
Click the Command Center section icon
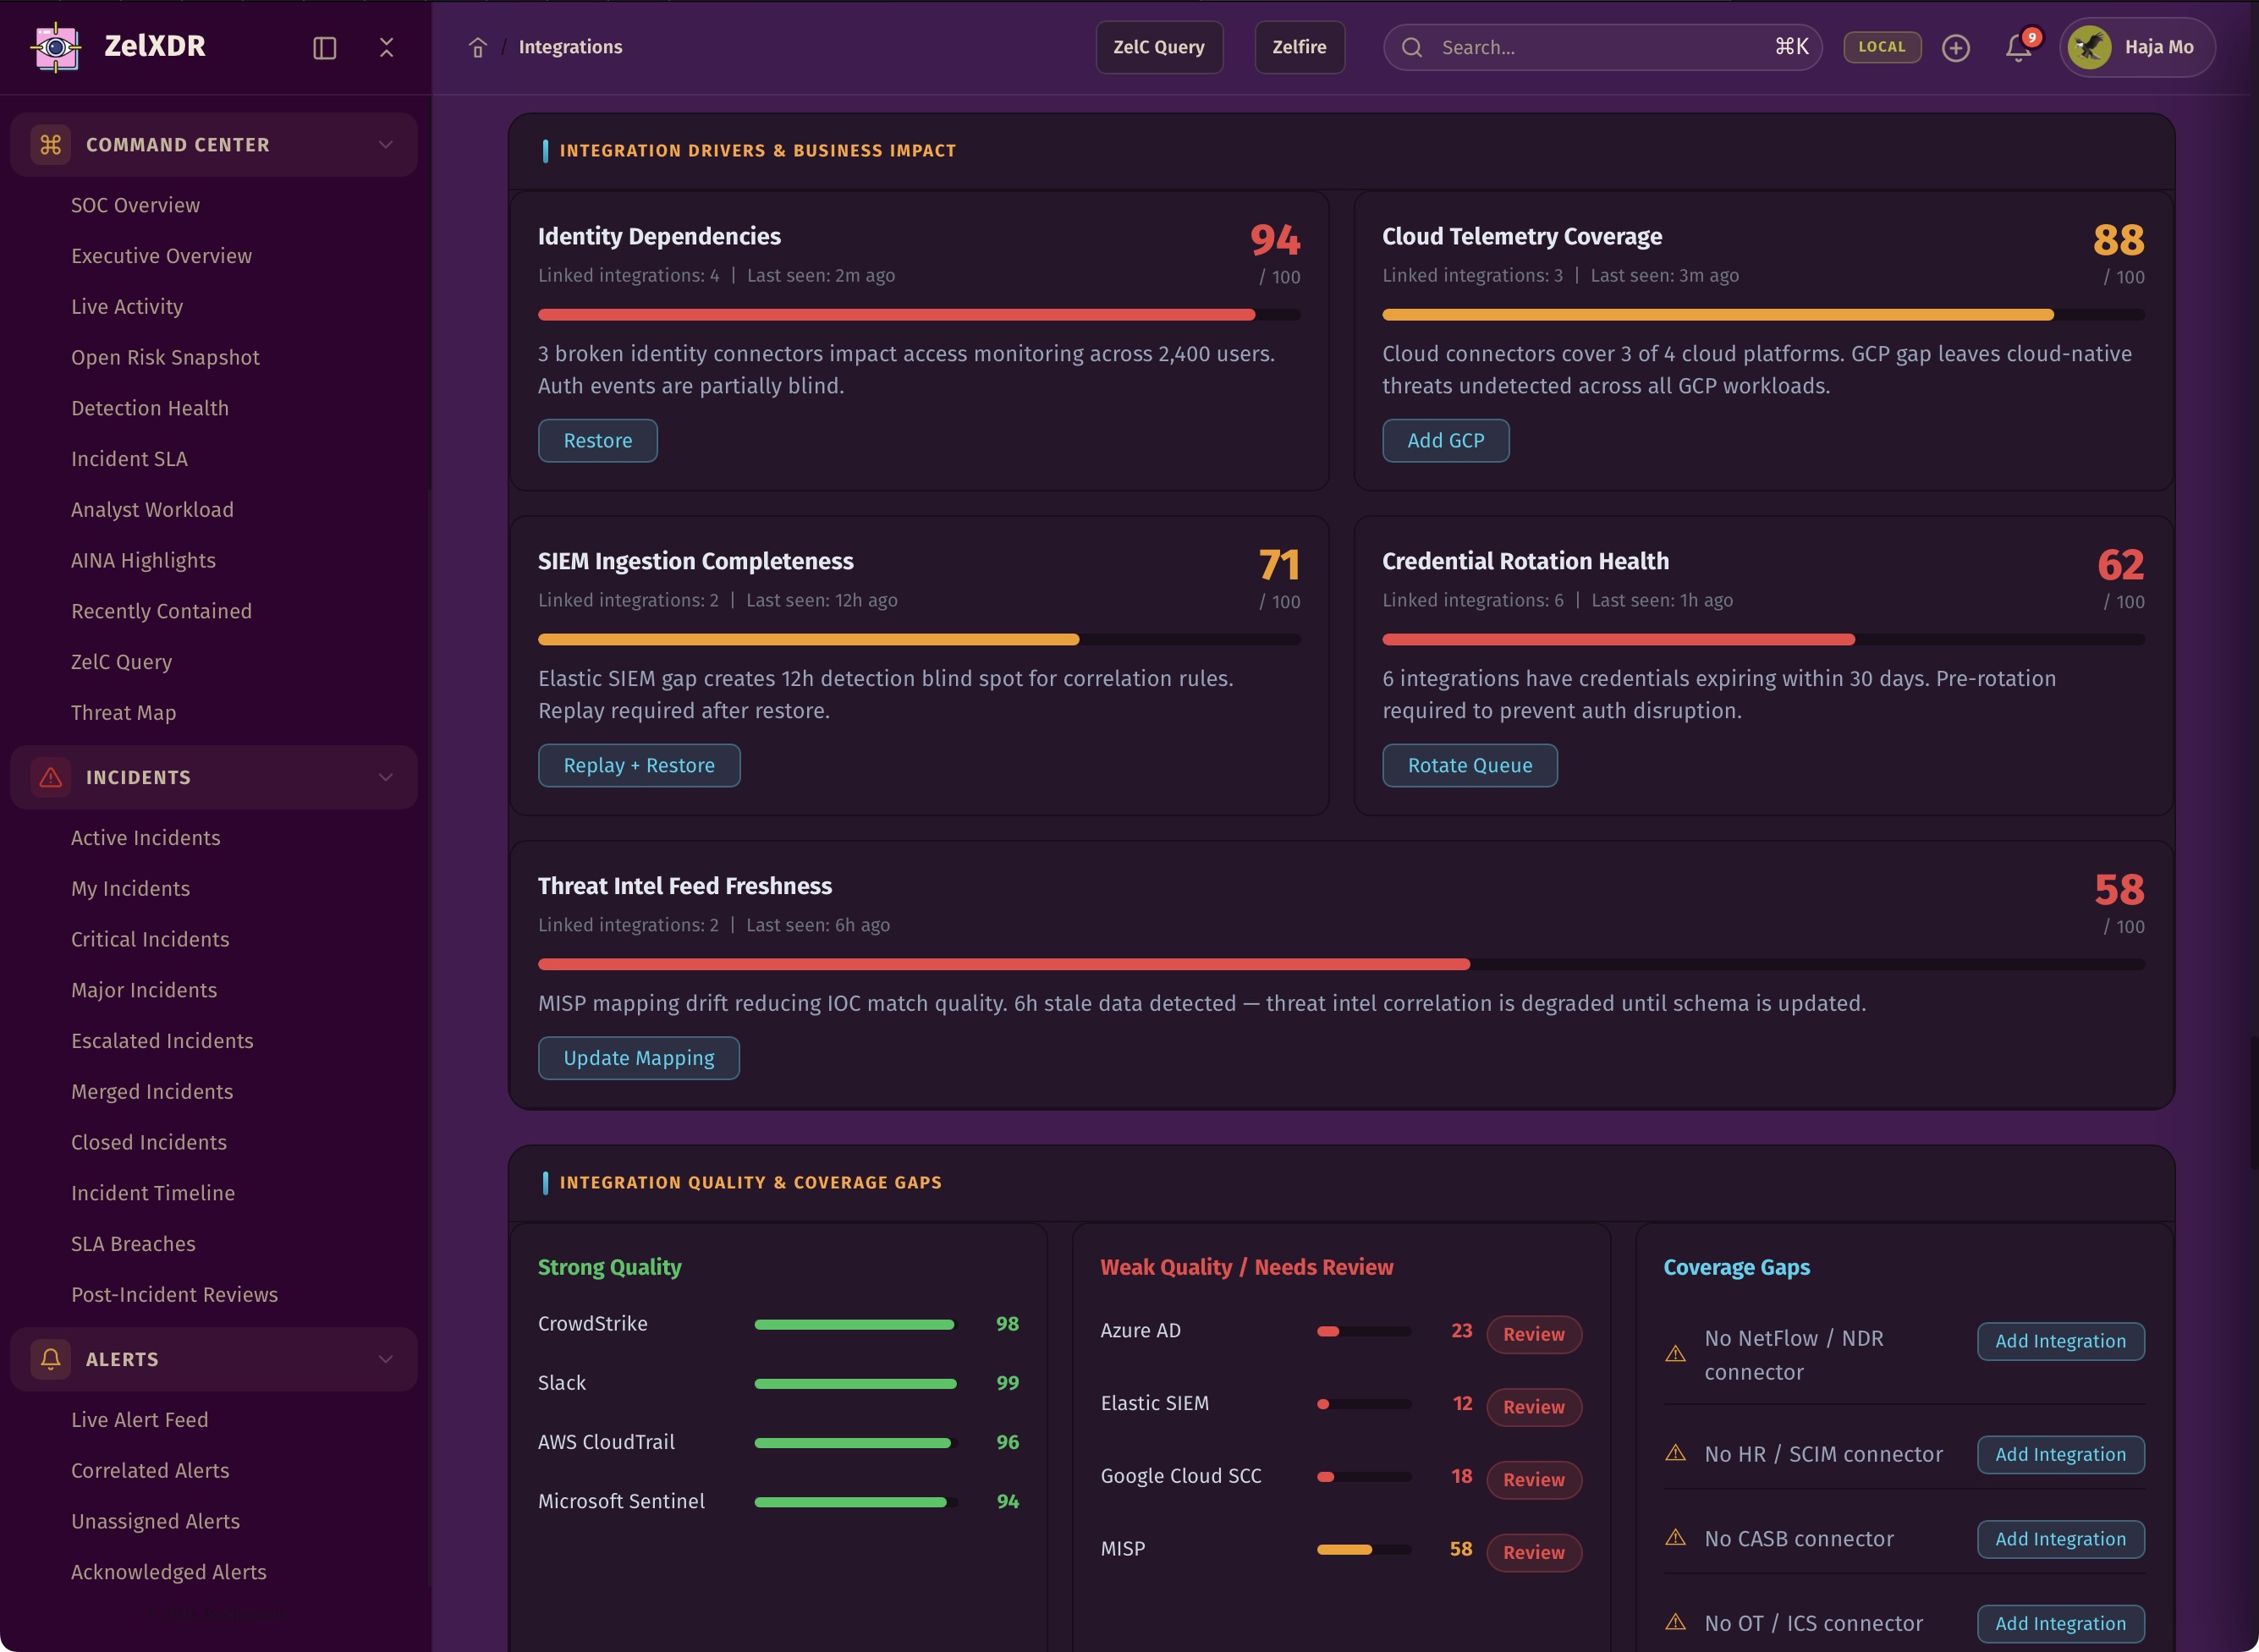(x=51, y=145)
